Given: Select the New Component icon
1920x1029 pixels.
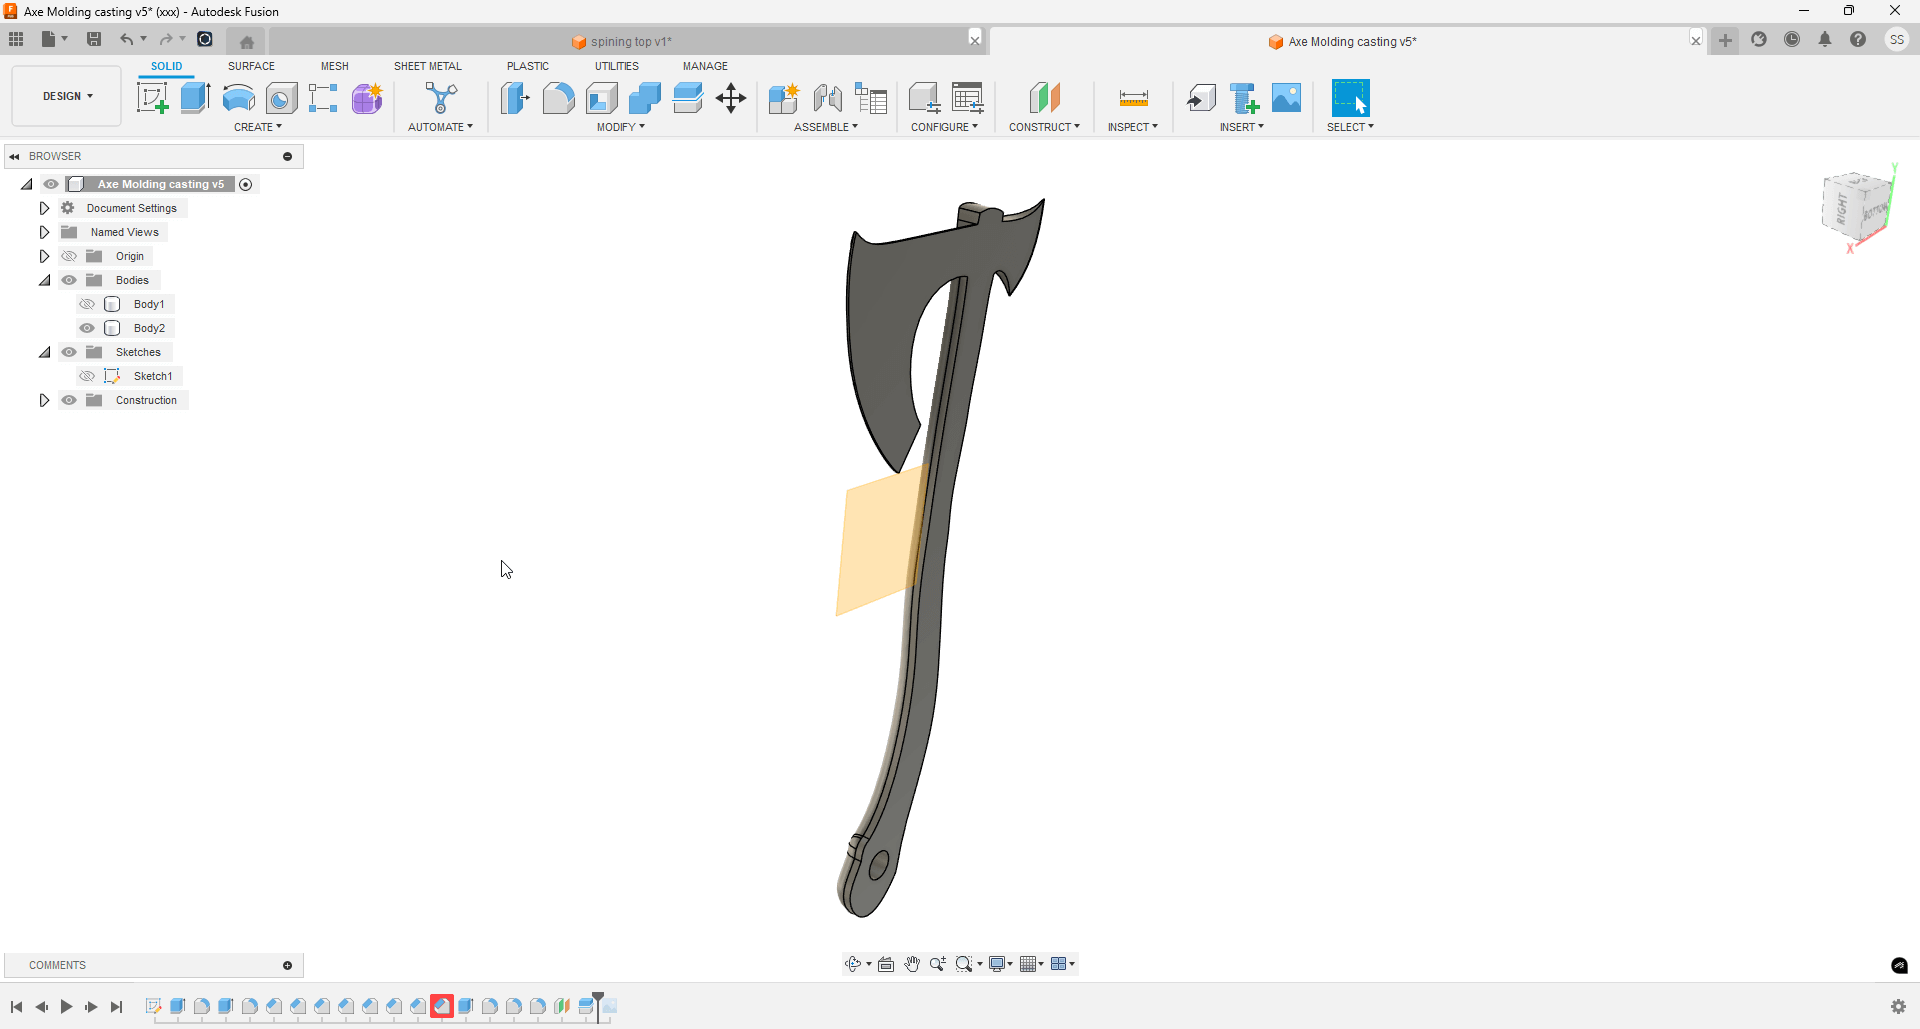Looking at the screenshot, I should tap(784, 98).
